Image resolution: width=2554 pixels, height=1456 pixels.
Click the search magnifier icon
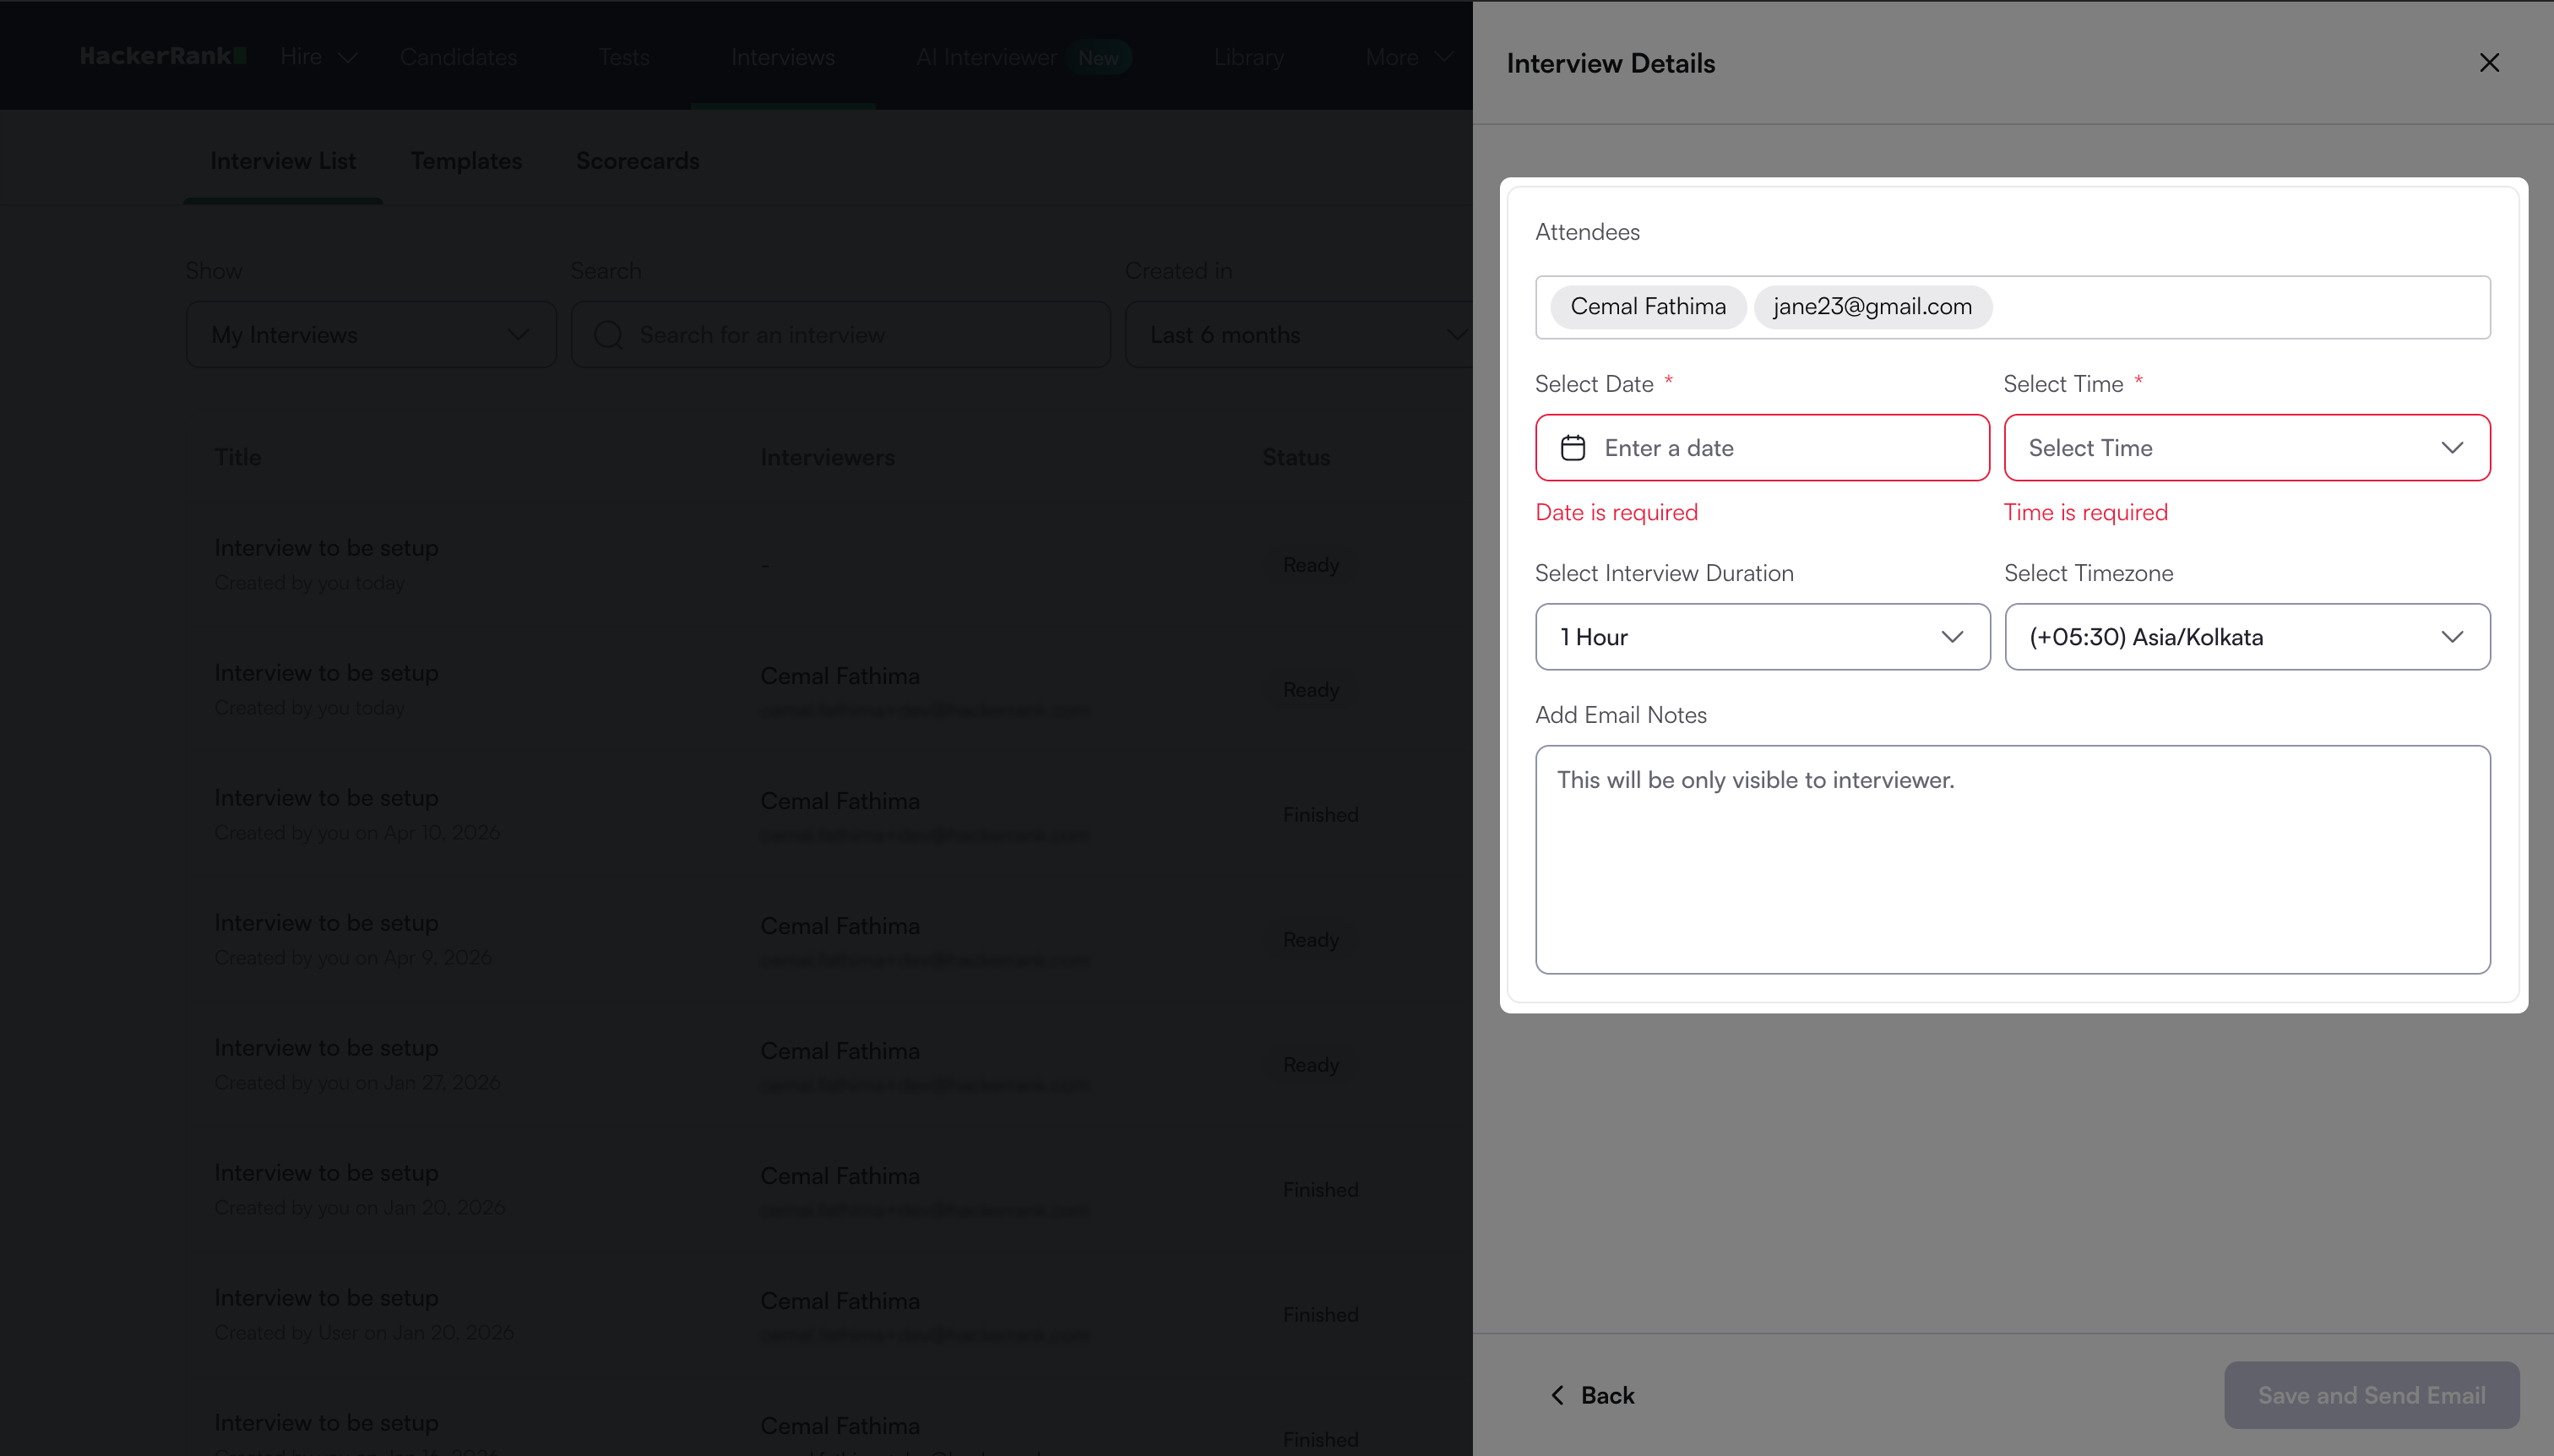[608, 335]
